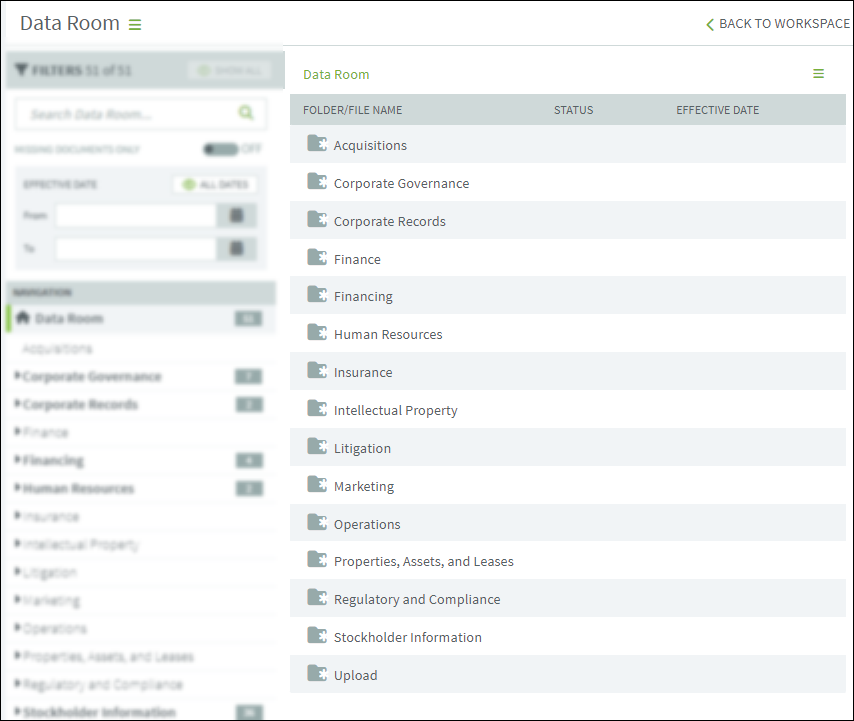Toggle the Show All filters button
Viewport: 854px width, 721px height.
tap(229, 71)
